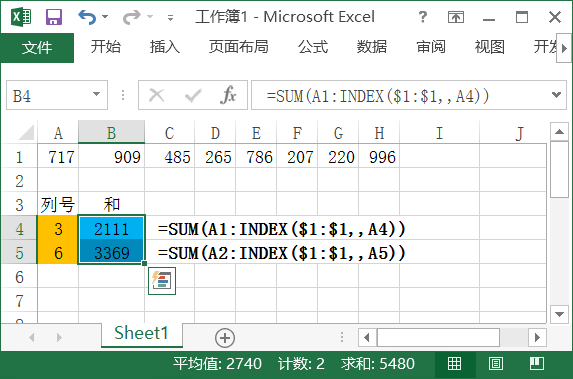This screenshot has height=379, width=573.
Task: Cancel formula entry with X icon
Action: tap(157, 95)
